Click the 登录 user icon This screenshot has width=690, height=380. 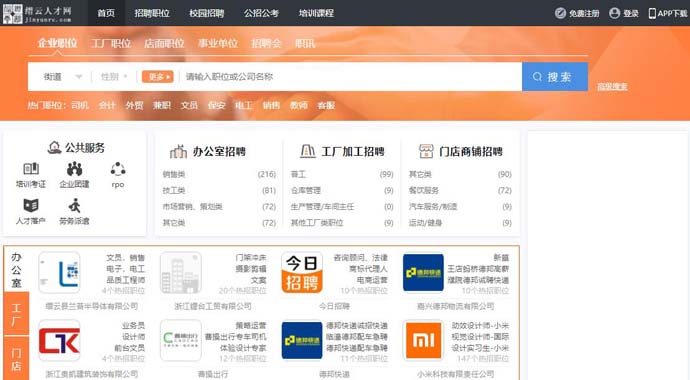click(615, 13)
